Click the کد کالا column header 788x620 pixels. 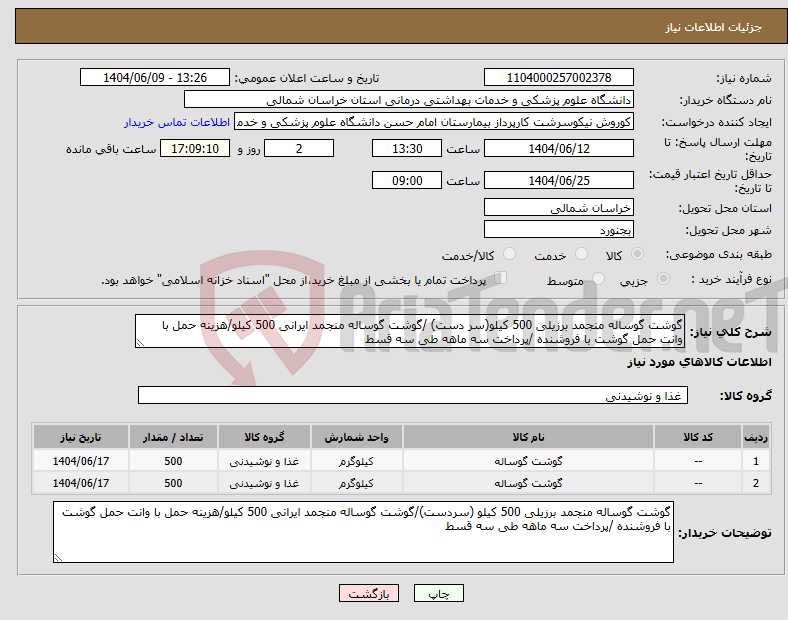698,437
